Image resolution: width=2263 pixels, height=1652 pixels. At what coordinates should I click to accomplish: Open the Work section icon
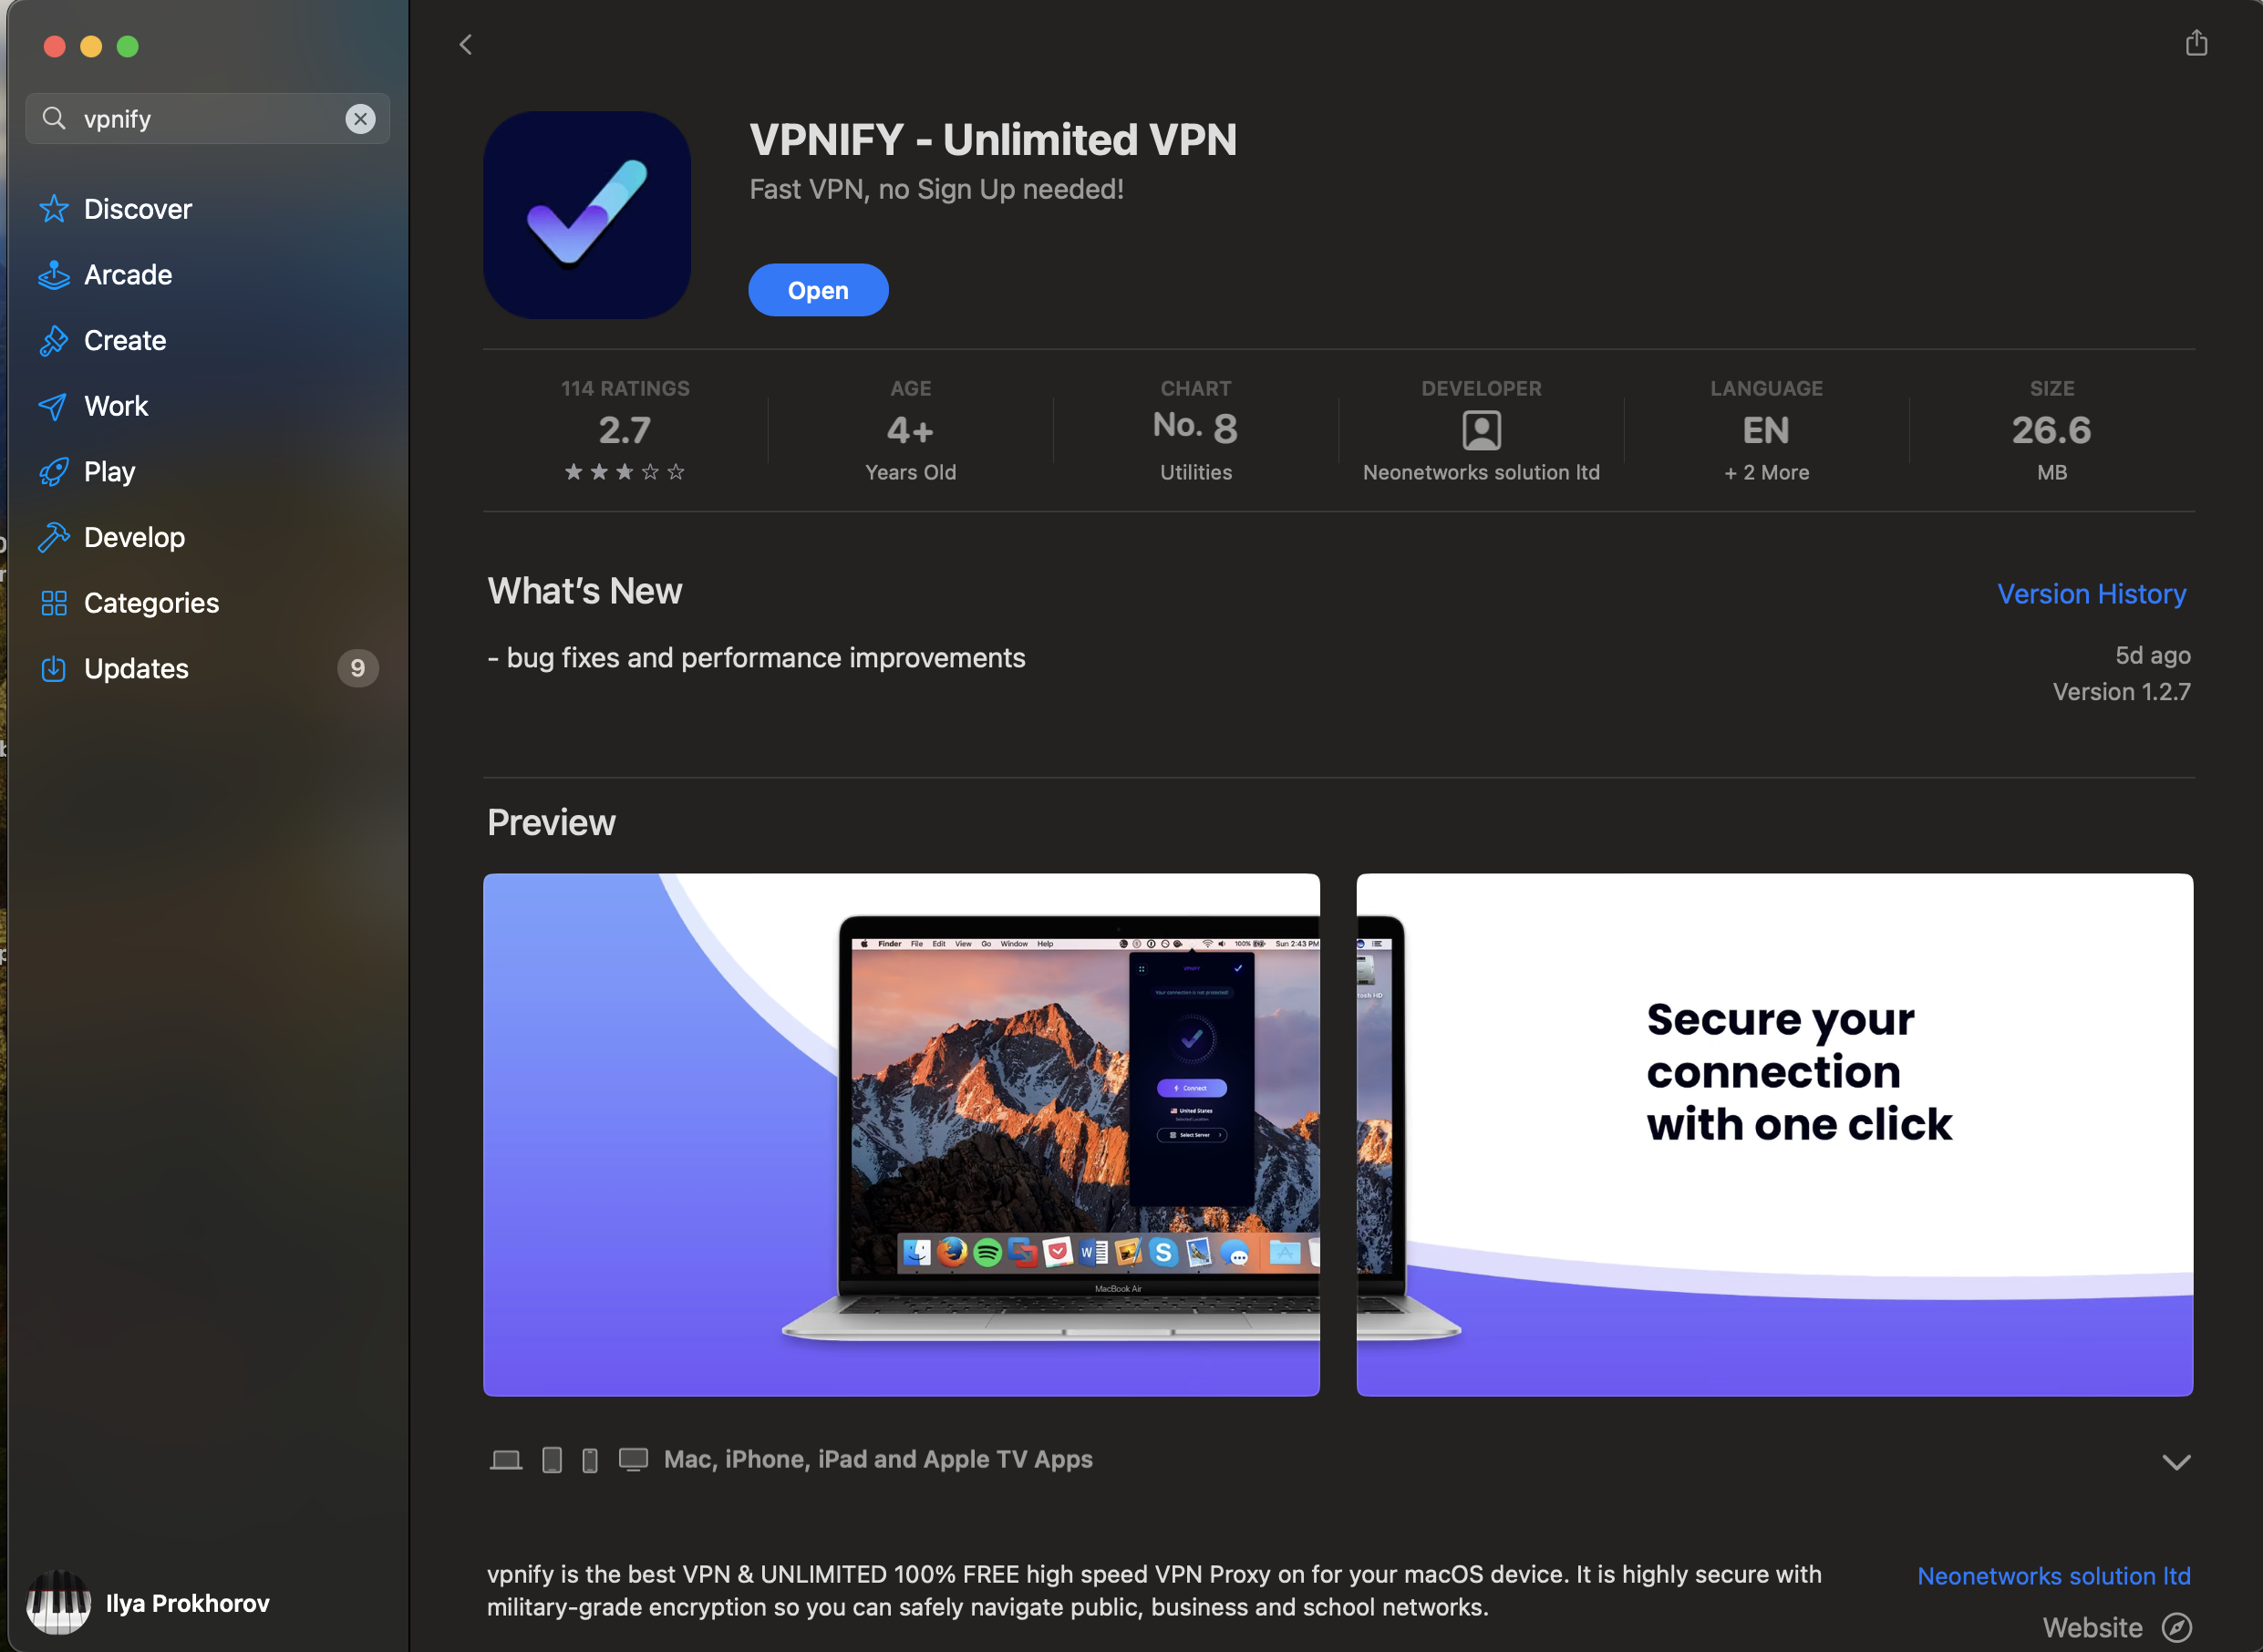[x=53, y=406]
